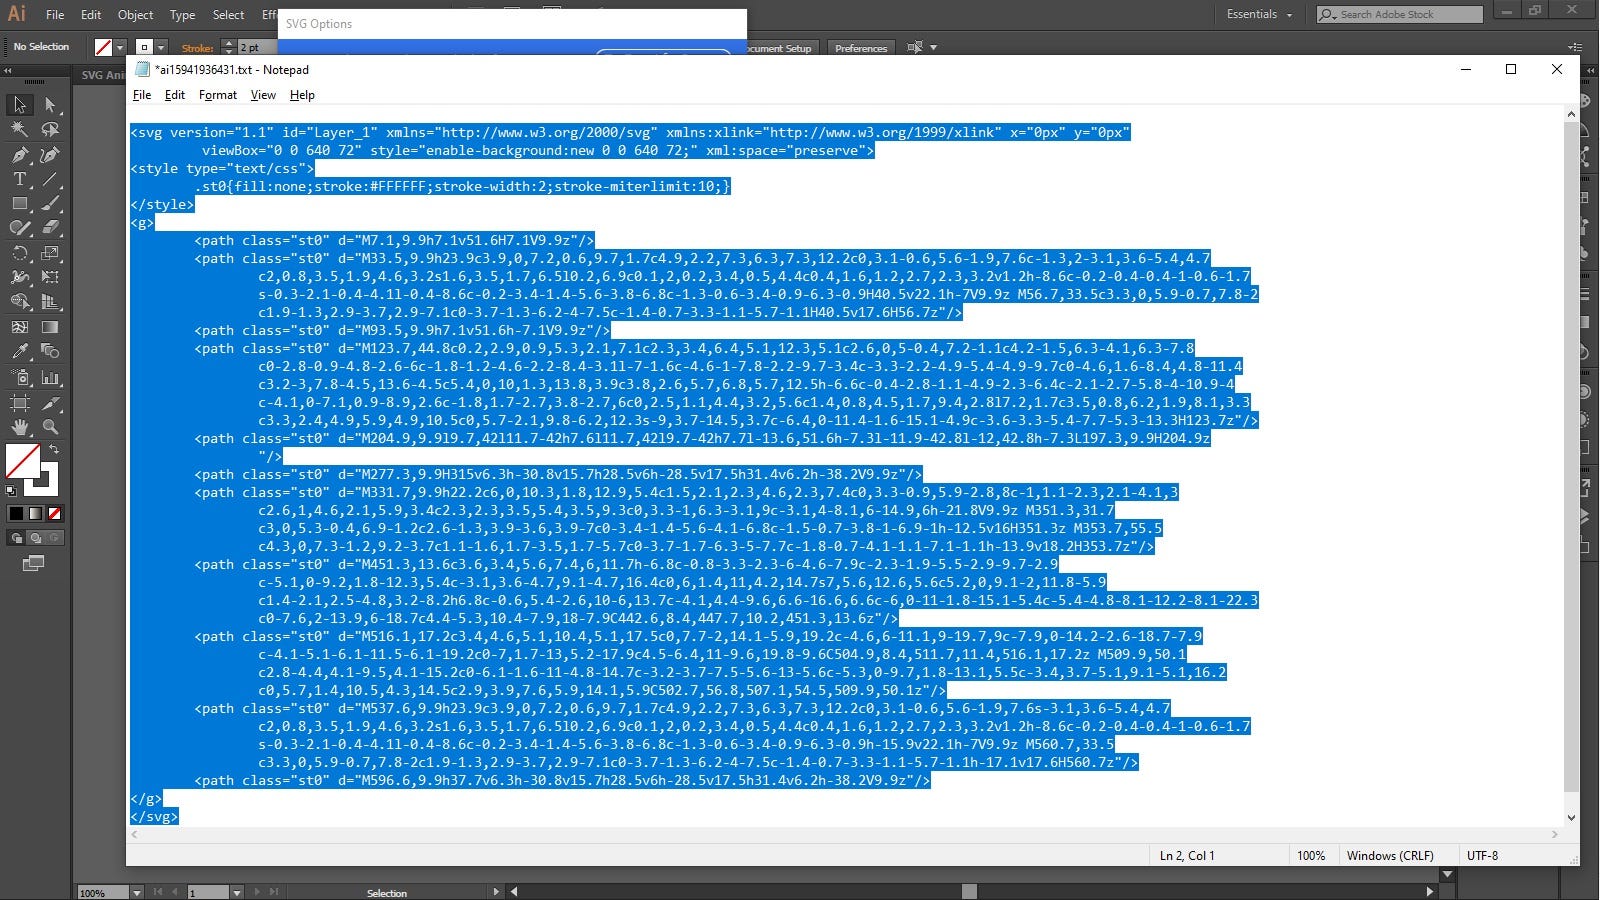Open the stroke color dropdown in control bar
1600x900 pixels.
tap(161, 47)
